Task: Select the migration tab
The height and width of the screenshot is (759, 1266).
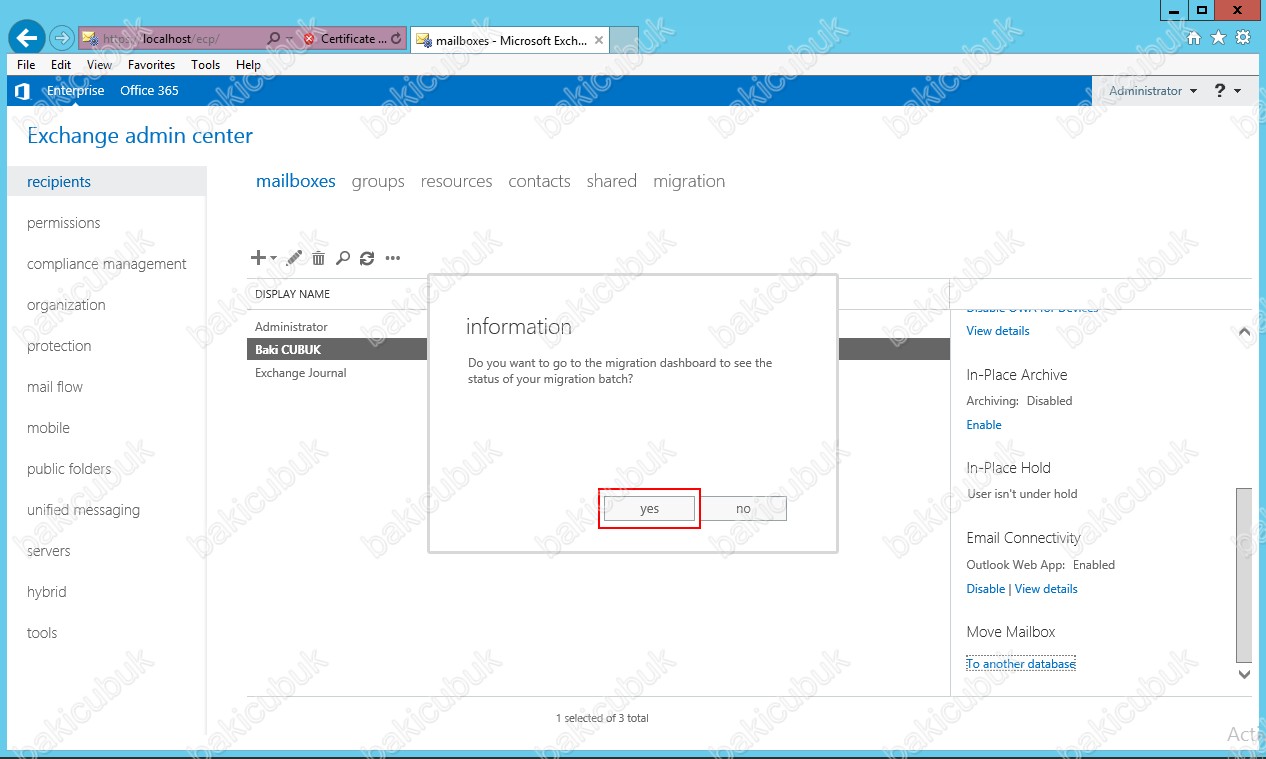Action: pyautogui.click(x=689, y=181)
